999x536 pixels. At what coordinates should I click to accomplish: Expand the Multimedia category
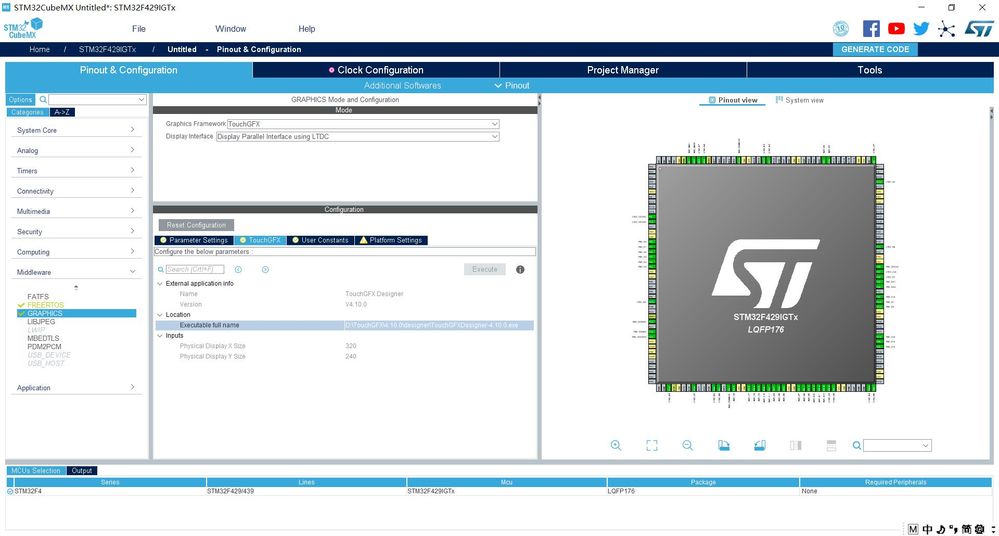pyautogui.click(x=75, y=211)
